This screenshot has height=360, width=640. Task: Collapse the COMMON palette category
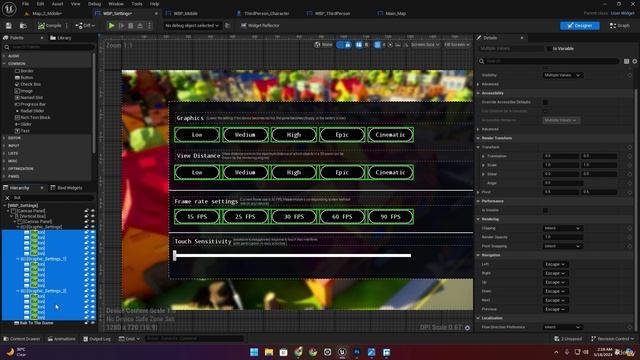click(x=5, y=64)
